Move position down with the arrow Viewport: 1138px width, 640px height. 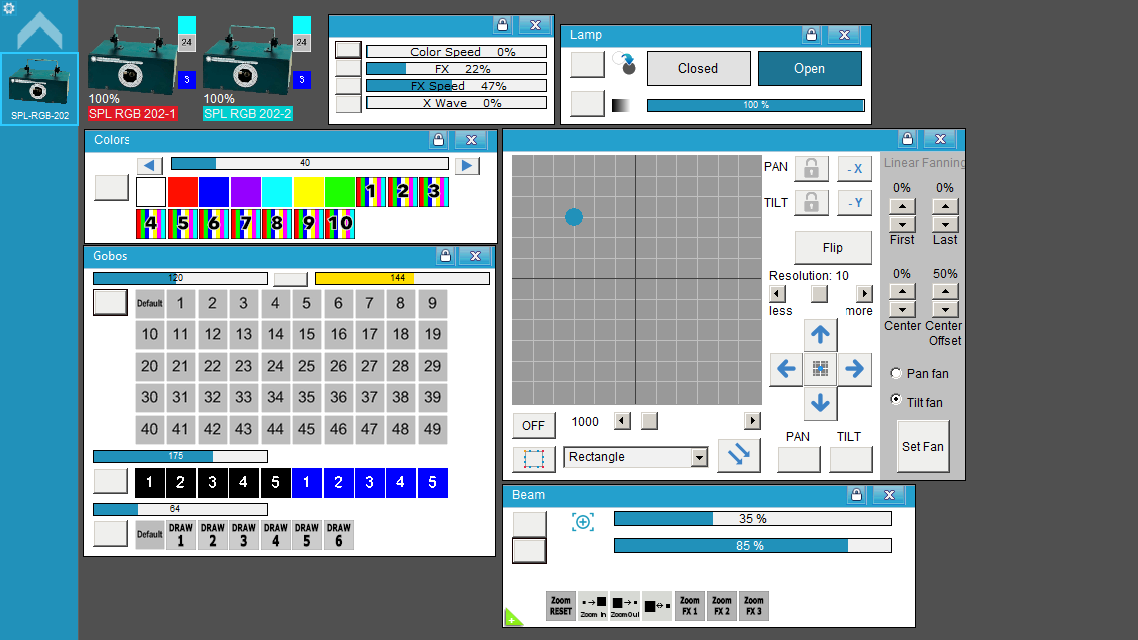click(820, 403)
